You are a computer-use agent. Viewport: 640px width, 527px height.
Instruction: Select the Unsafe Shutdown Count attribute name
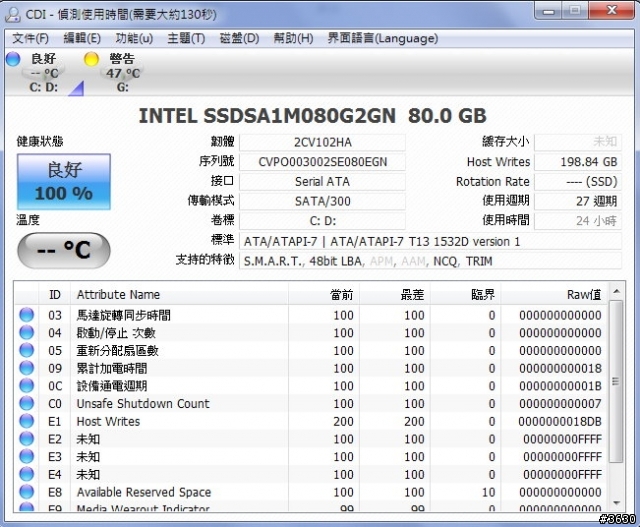[143, 404]
